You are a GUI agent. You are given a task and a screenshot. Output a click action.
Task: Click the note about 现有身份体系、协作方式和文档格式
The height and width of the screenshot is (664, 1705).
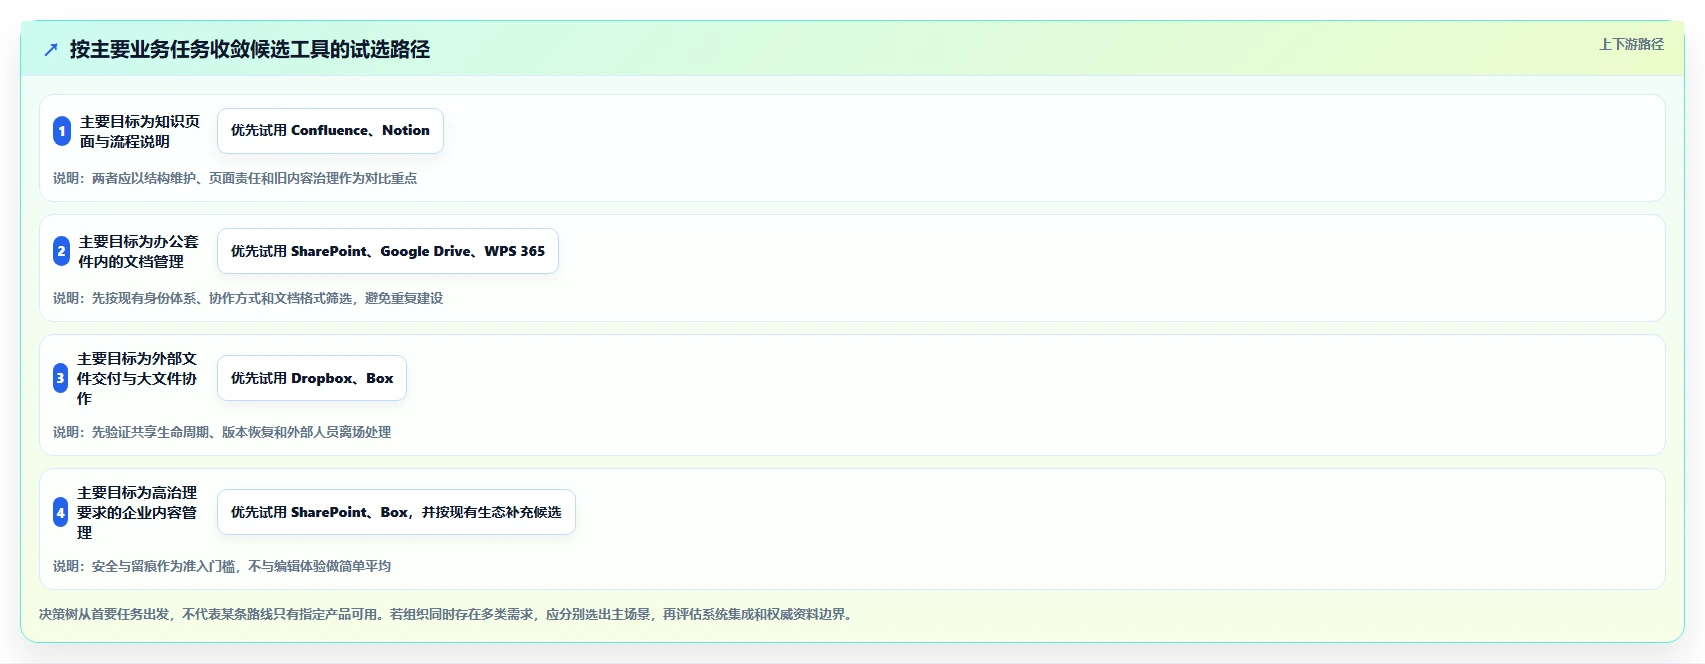point(248,298)
